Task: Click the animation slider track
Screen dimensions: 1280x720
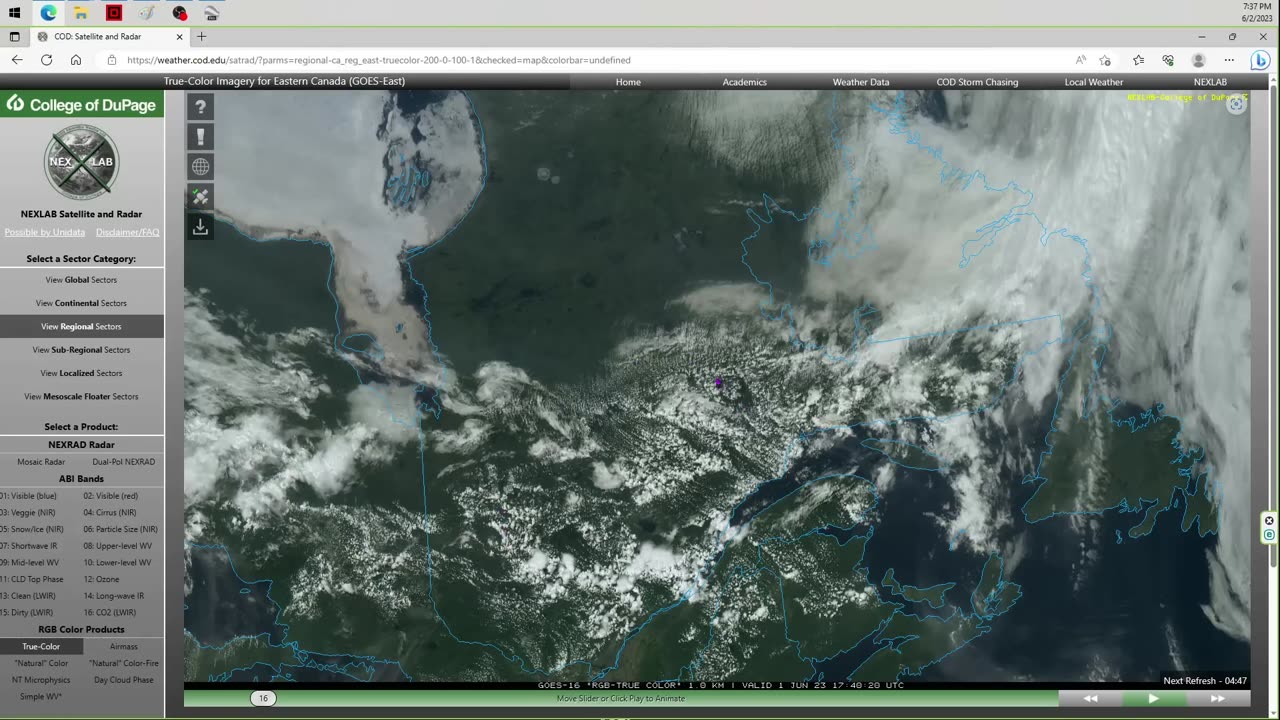Action: point(620,698)
